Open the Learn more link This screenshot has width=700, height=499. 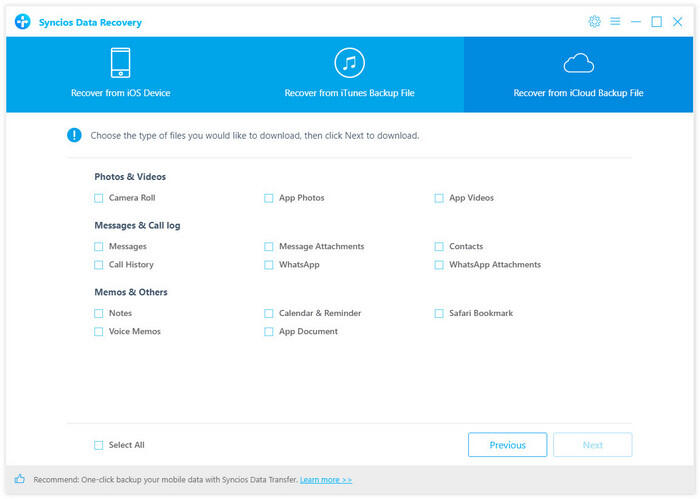tap(326, 480)
